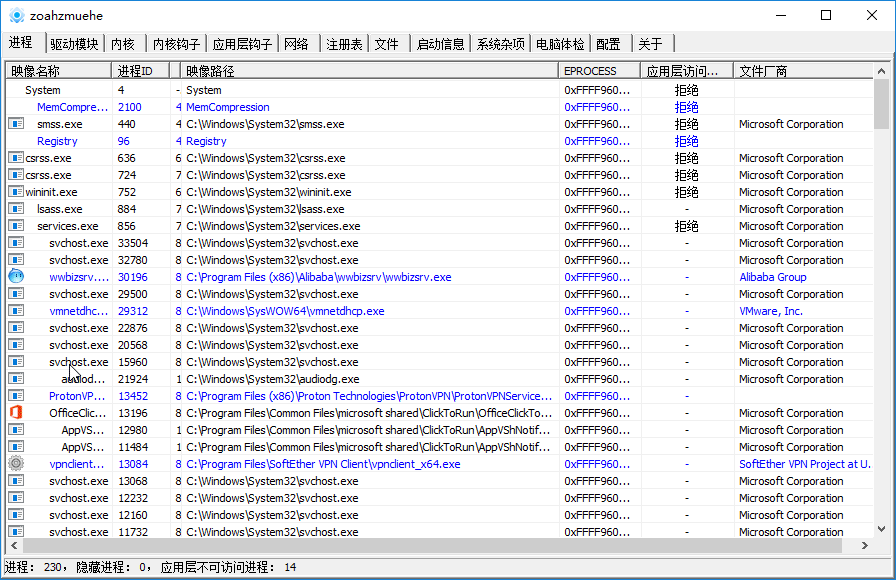Click the horizontal scrollbar thumb
The width and height of the screenshot is (896, 580).
click(x=431, y=546)
